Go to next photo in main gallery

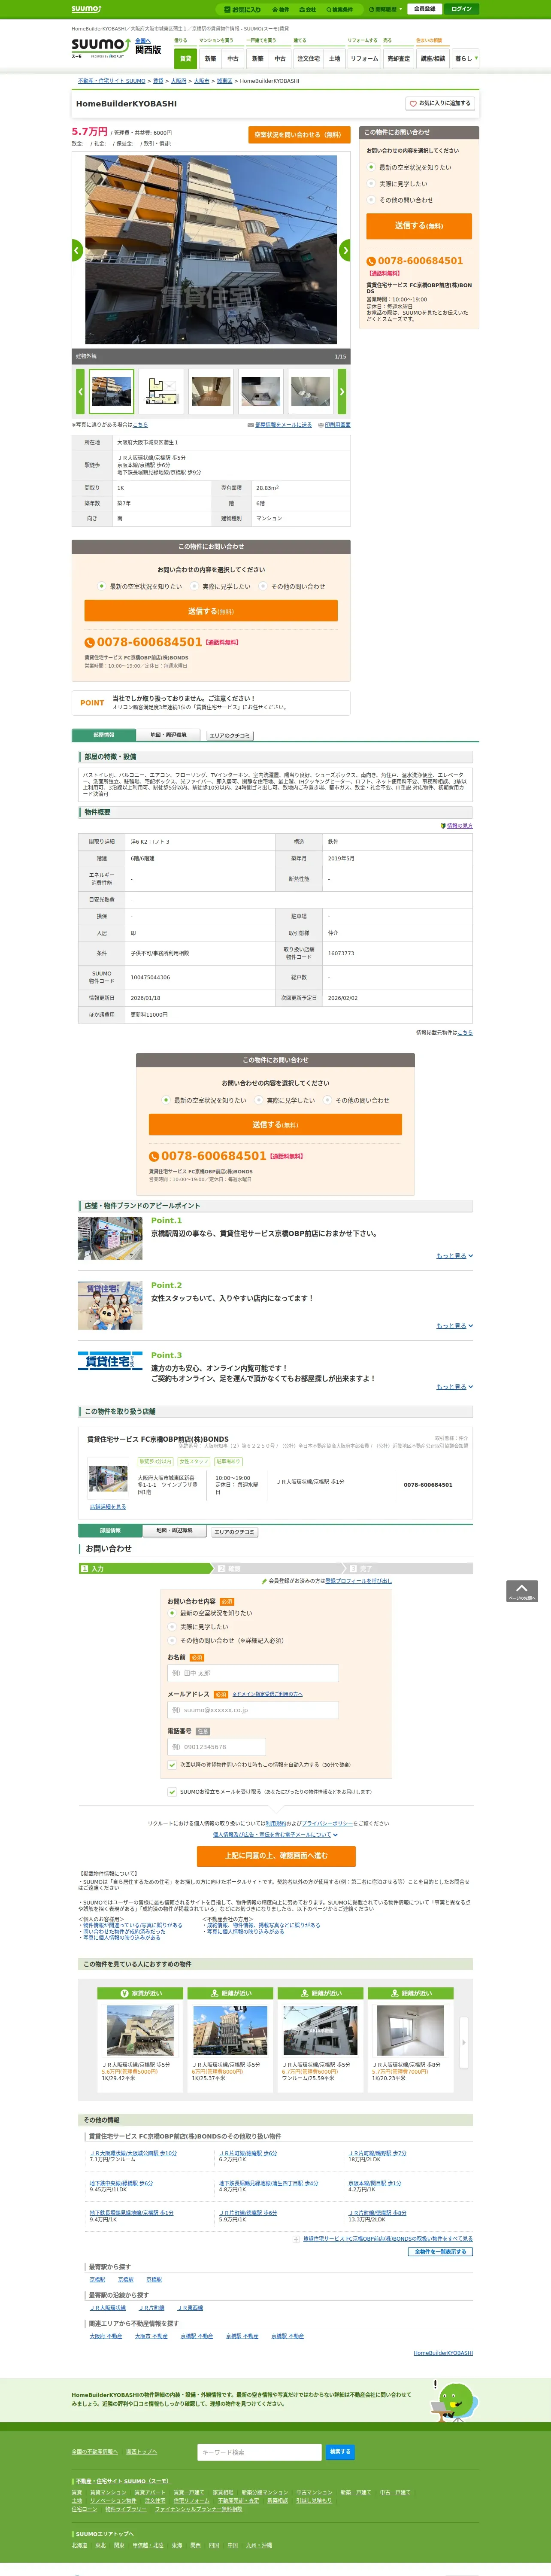point(345,250)
